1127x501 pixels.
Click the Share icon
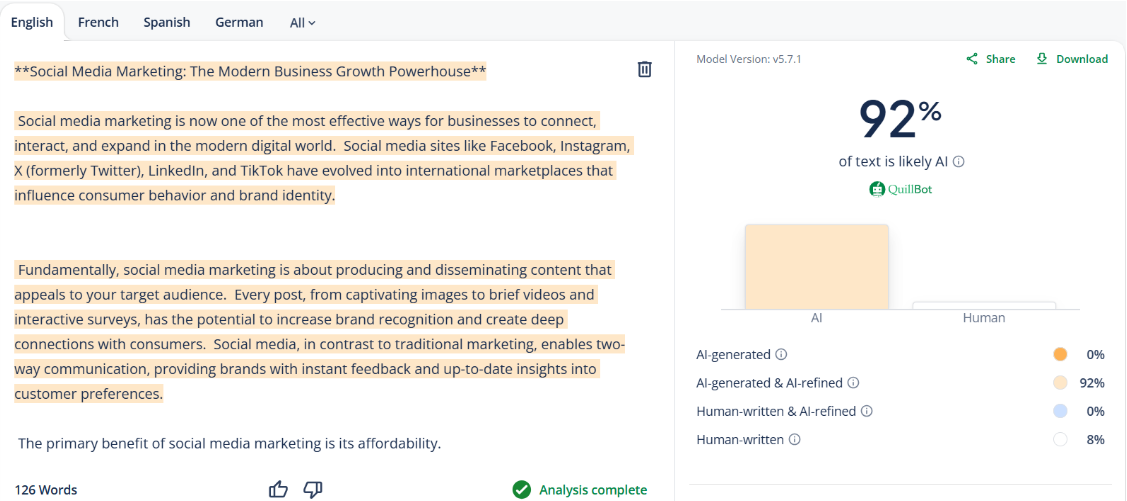pyautogui.click(x=972, y=59)
